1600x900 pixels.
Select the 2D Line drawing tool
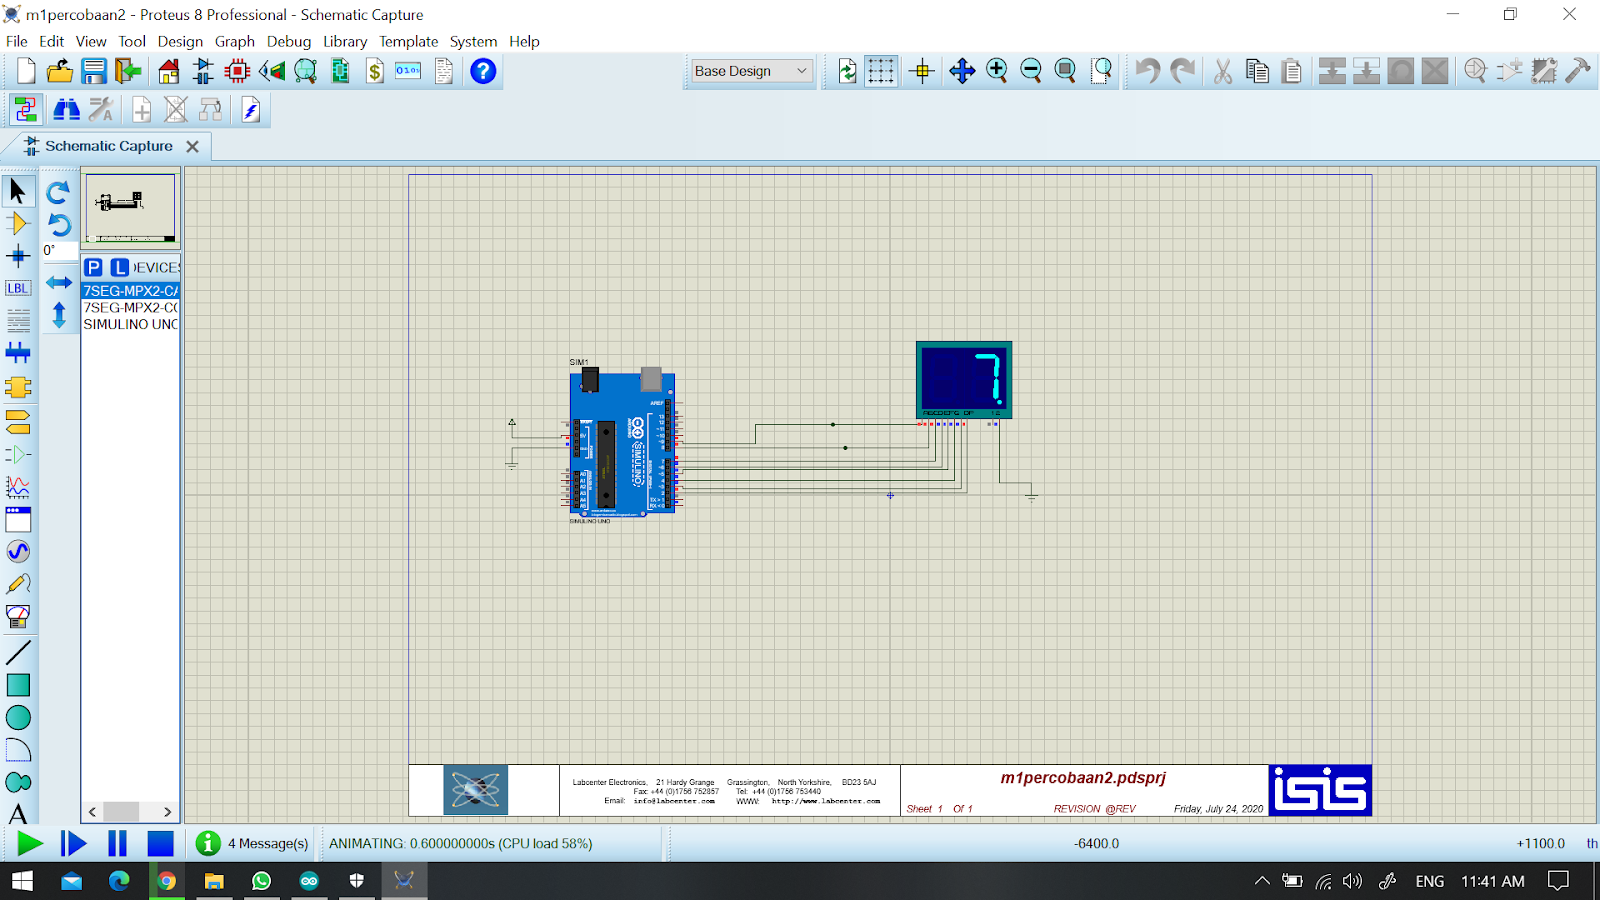pos(18,652)
